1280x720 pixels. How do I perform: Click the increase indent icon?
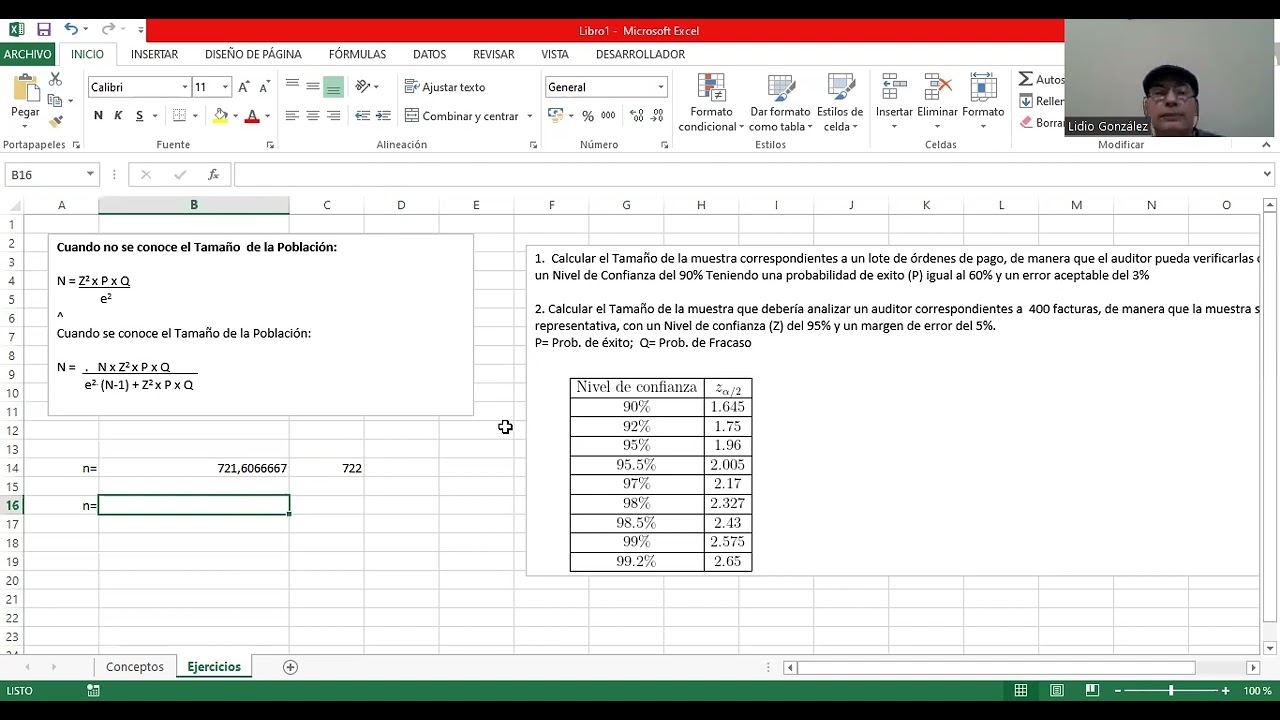383,116
